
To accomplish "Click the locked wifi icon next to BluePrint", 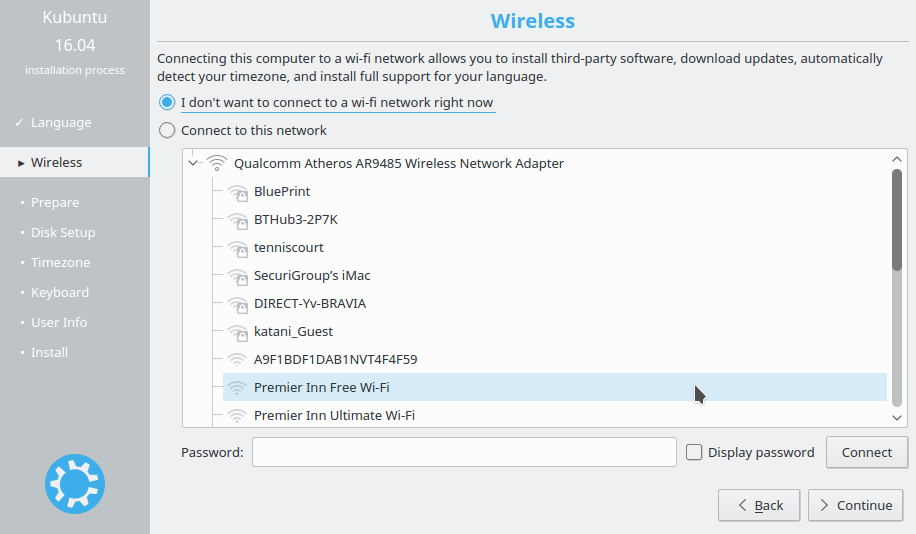I will [238, 192].
